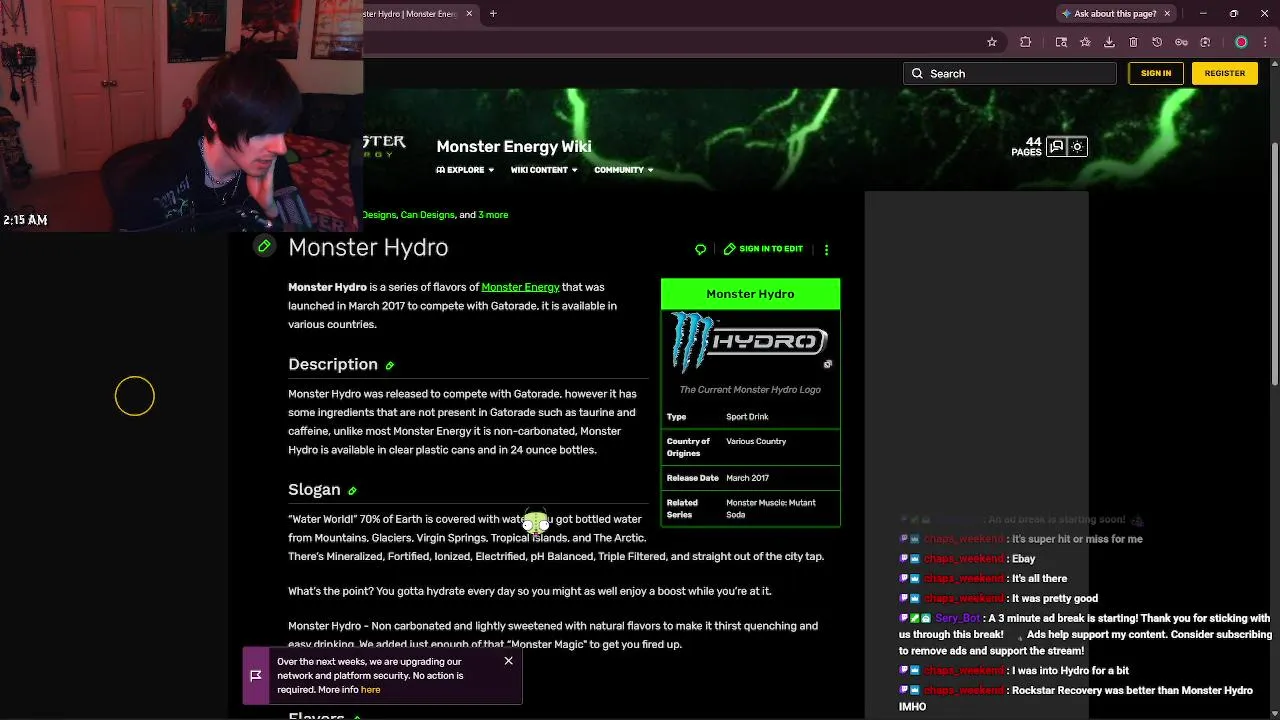Viewport: 1280px width, 720px height.
Task: Click 'Monster Muscle: Mutant Soda' related series text
Action: (770, 508)
